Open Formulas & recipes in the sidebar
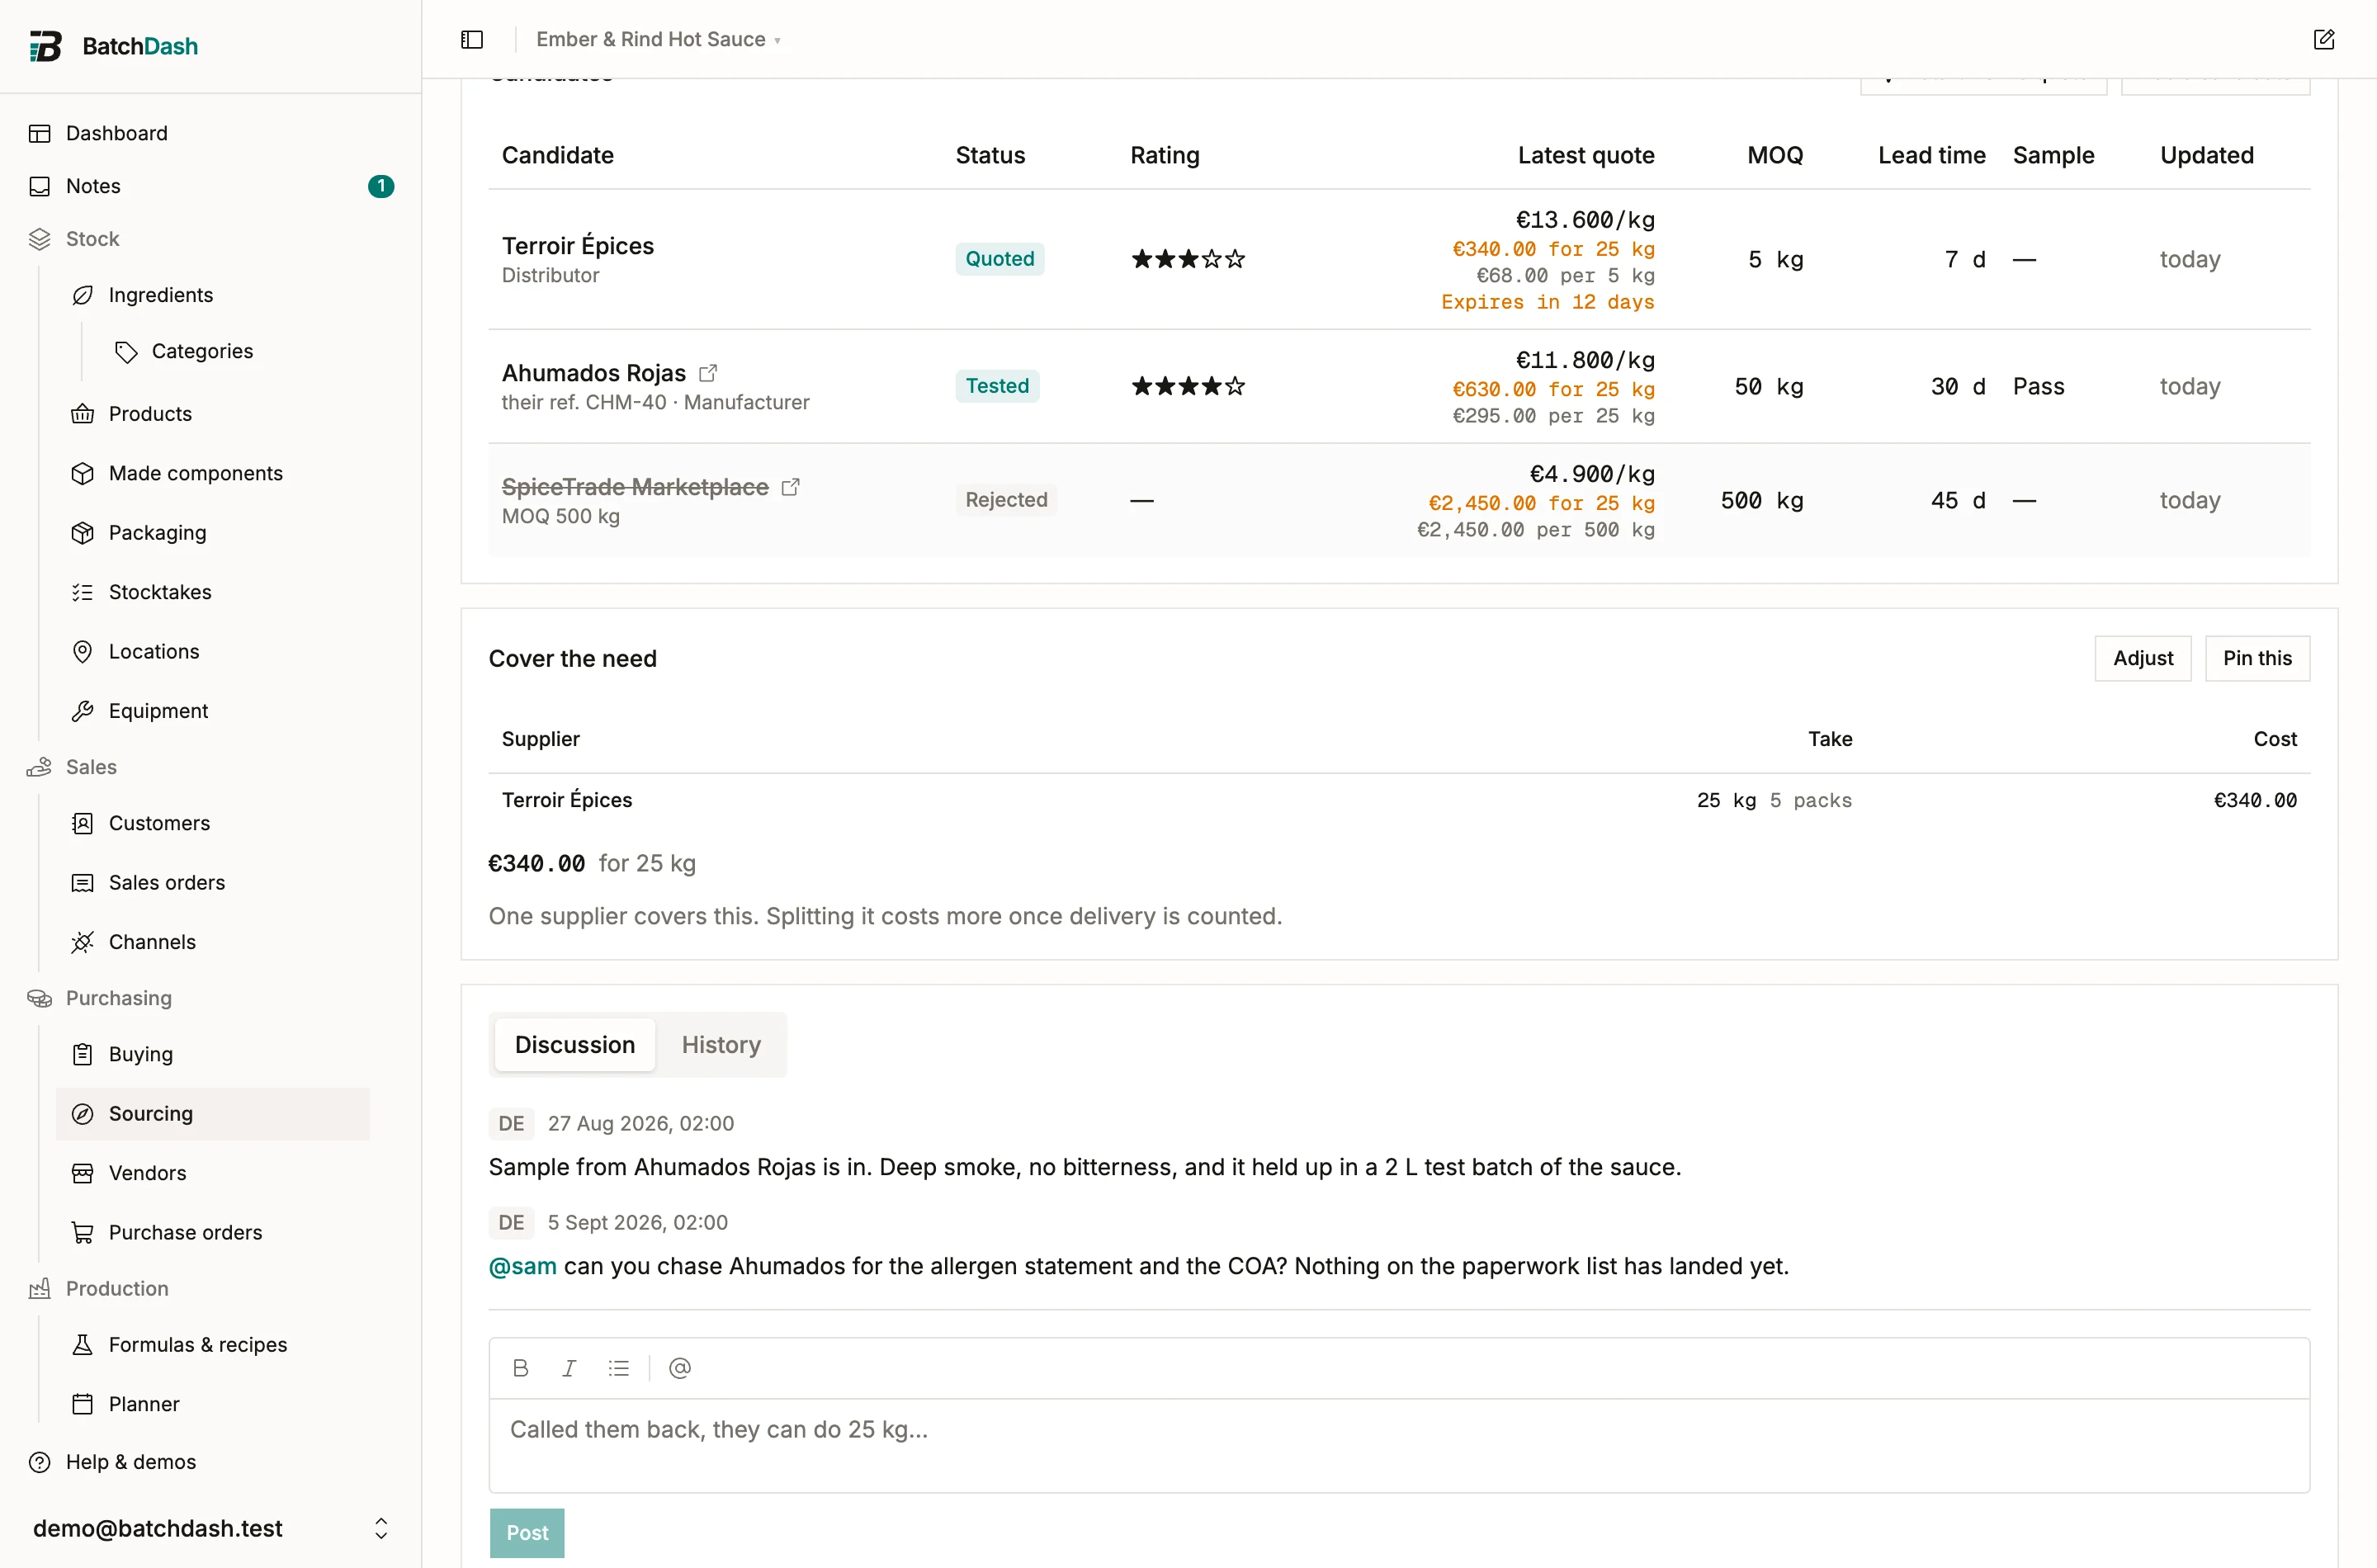Image resolution: width=2377 pixels, height=1568 pixels. point(212,1345)
